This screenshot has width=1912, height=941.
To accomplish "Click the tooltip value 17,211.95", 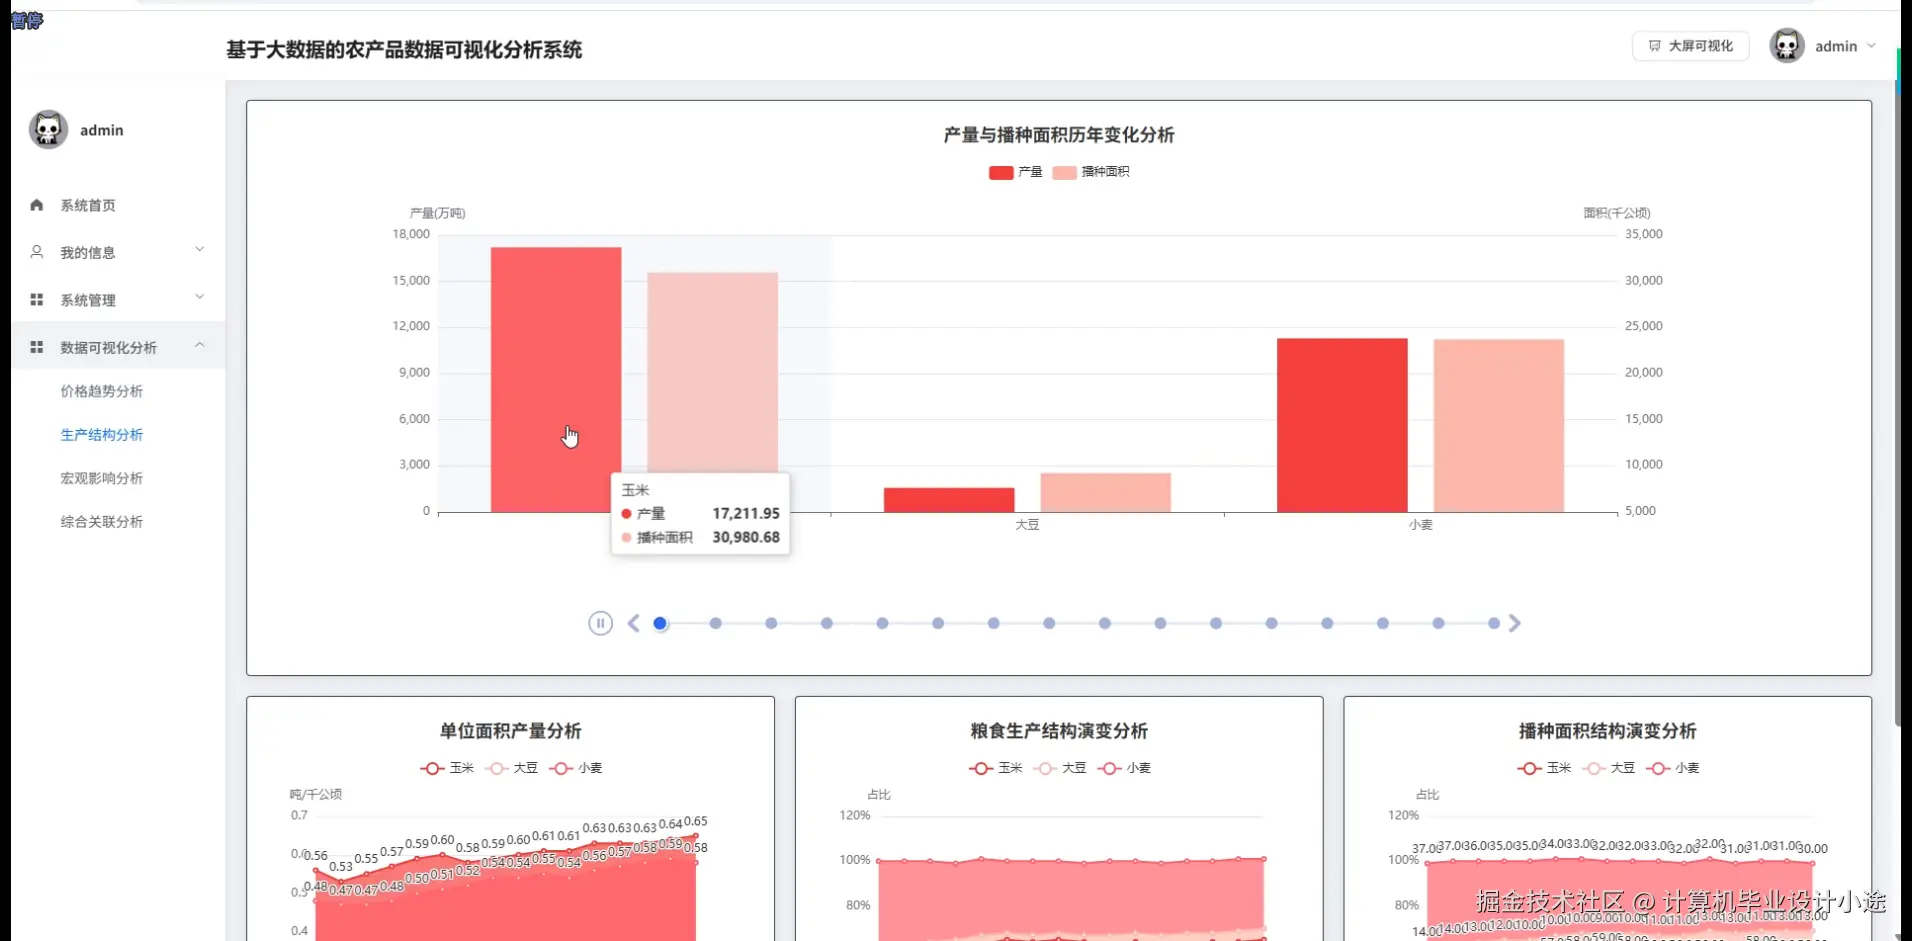I will 746,513.
